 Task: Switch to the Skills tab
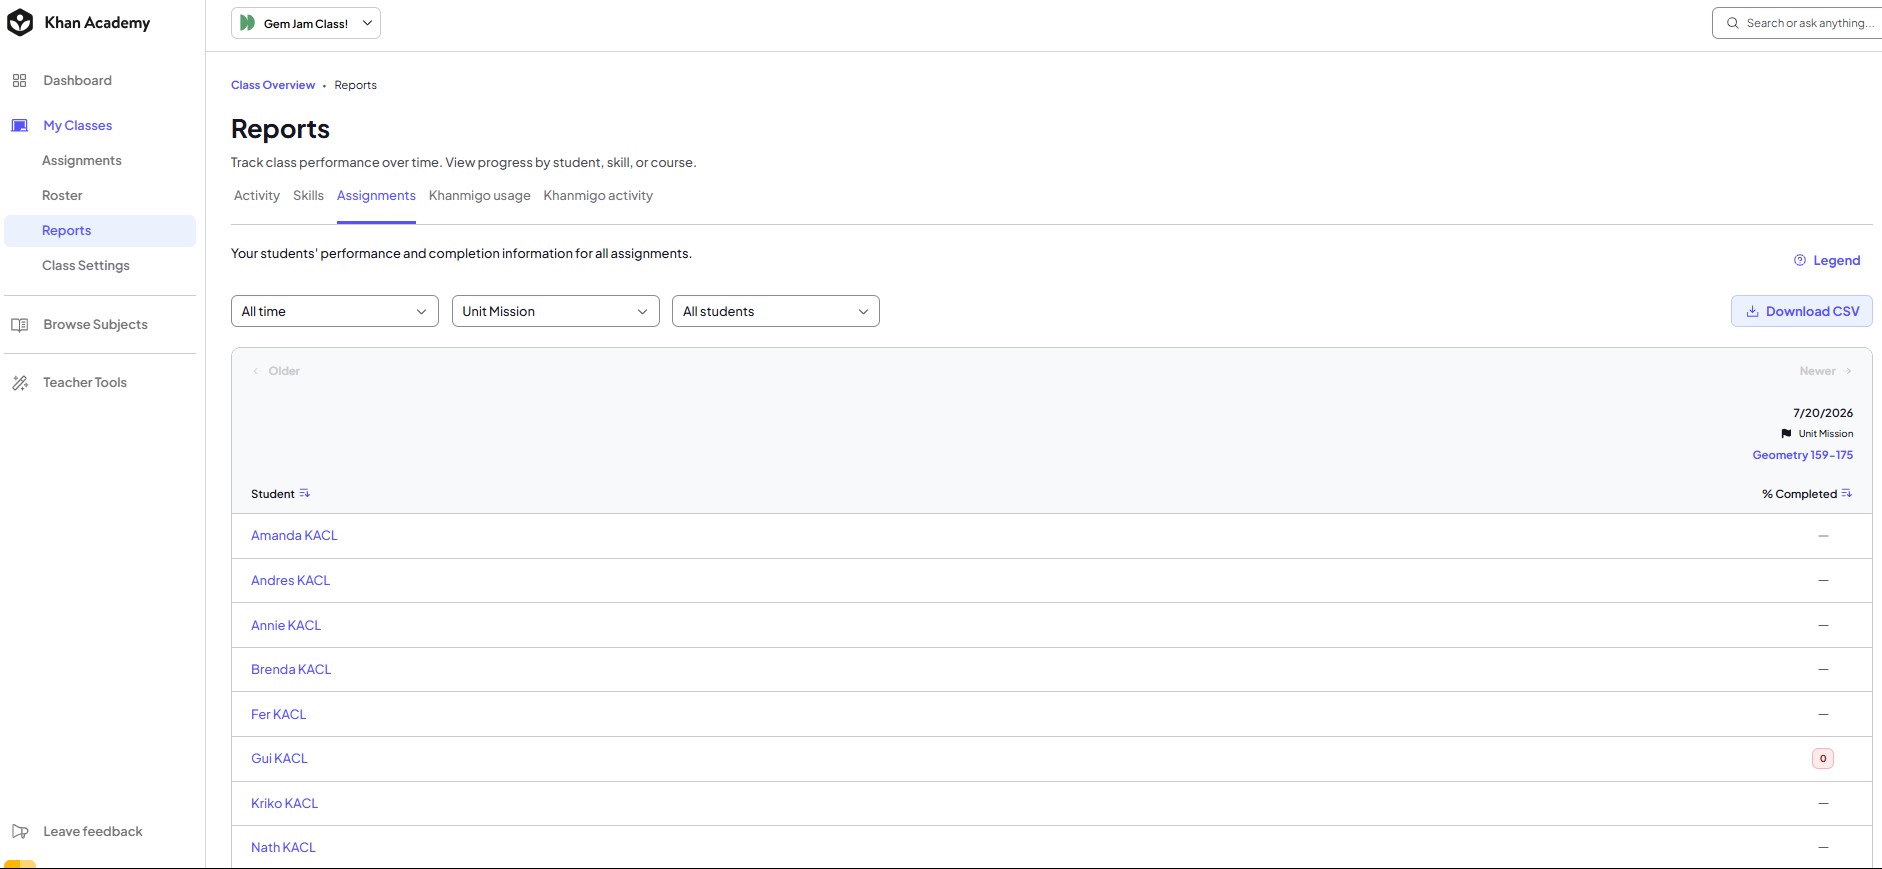tap(308, 196)
